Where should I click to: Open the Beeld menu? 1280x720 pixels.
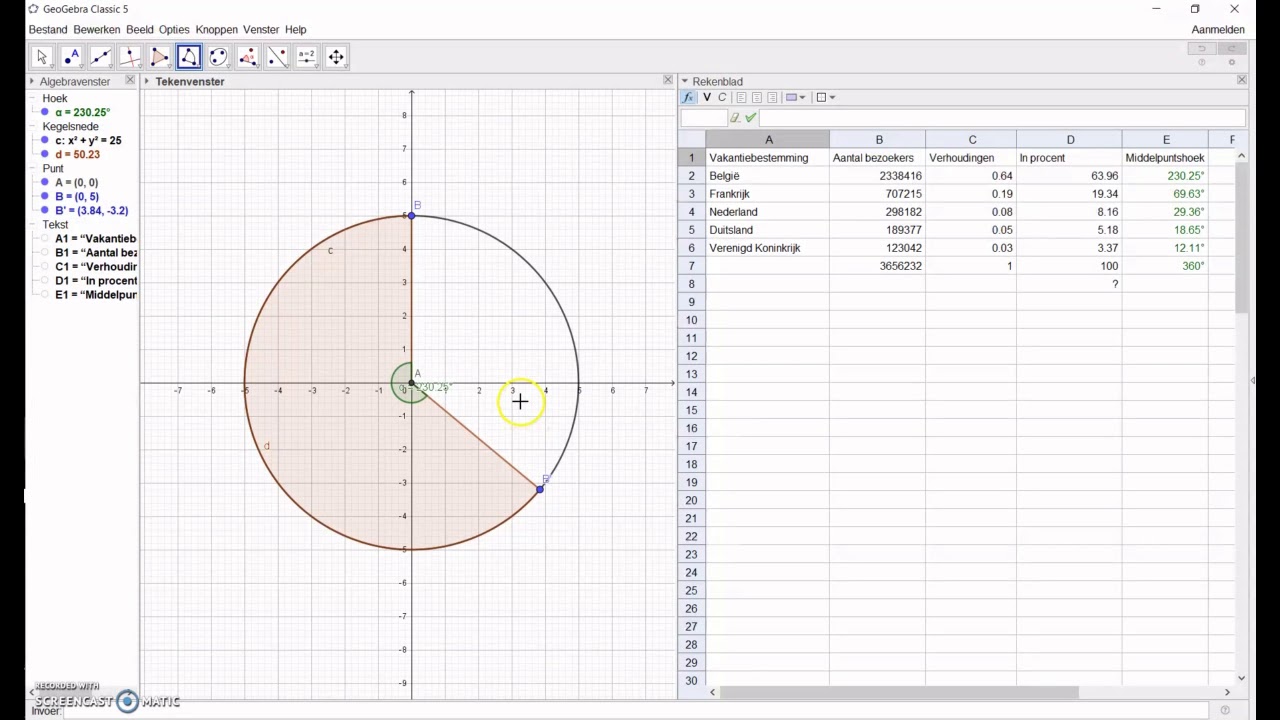[140, 30]
